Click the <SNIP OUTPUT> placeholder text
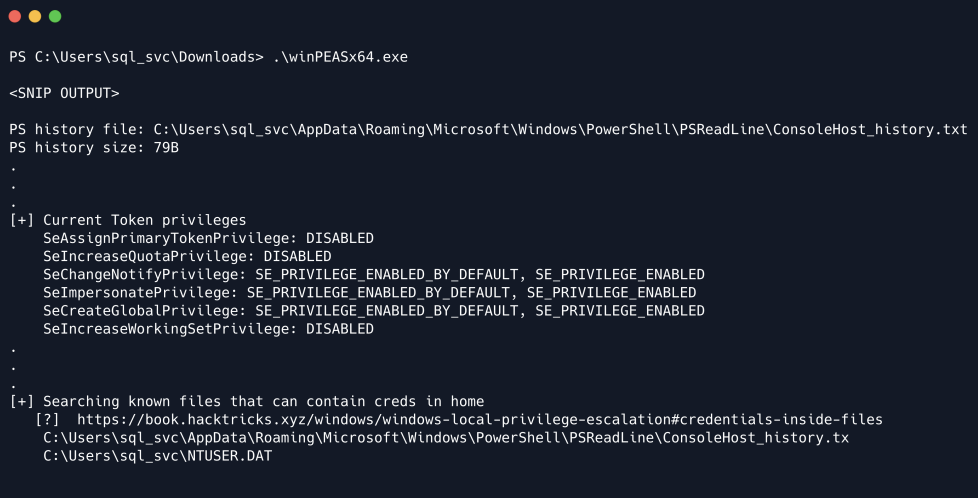 point(64,93)
